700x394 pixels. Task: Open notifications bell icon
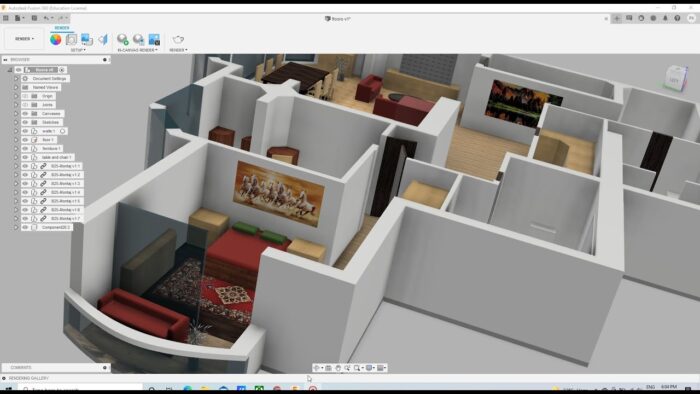point(665,18)
